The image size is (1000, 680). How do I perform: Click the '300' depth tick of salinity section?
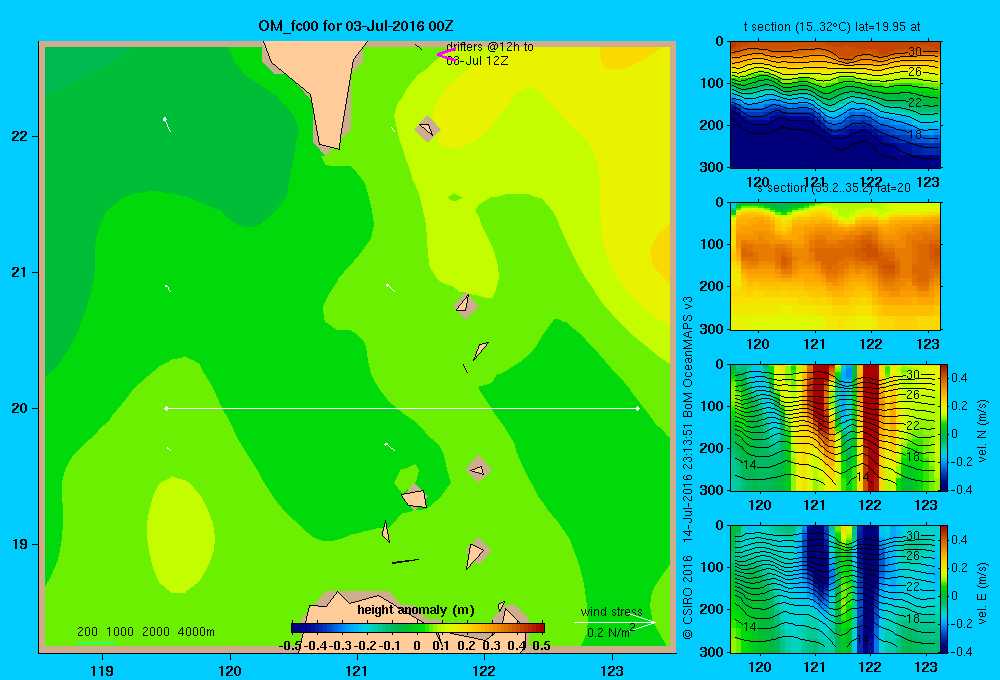click(712, 329)
